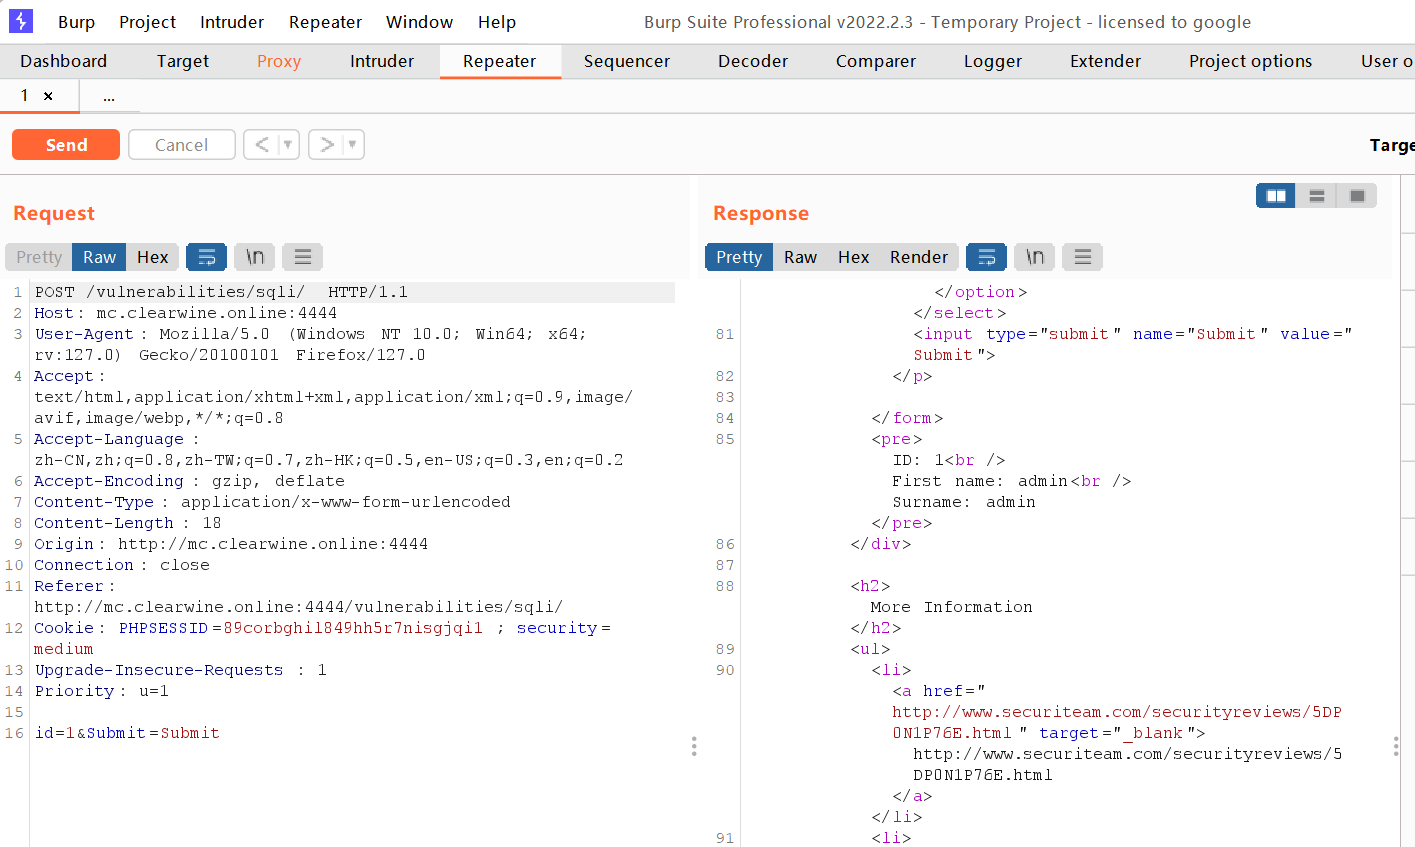
Task: Switch to Project options tab
Action: coord(1250,61)
